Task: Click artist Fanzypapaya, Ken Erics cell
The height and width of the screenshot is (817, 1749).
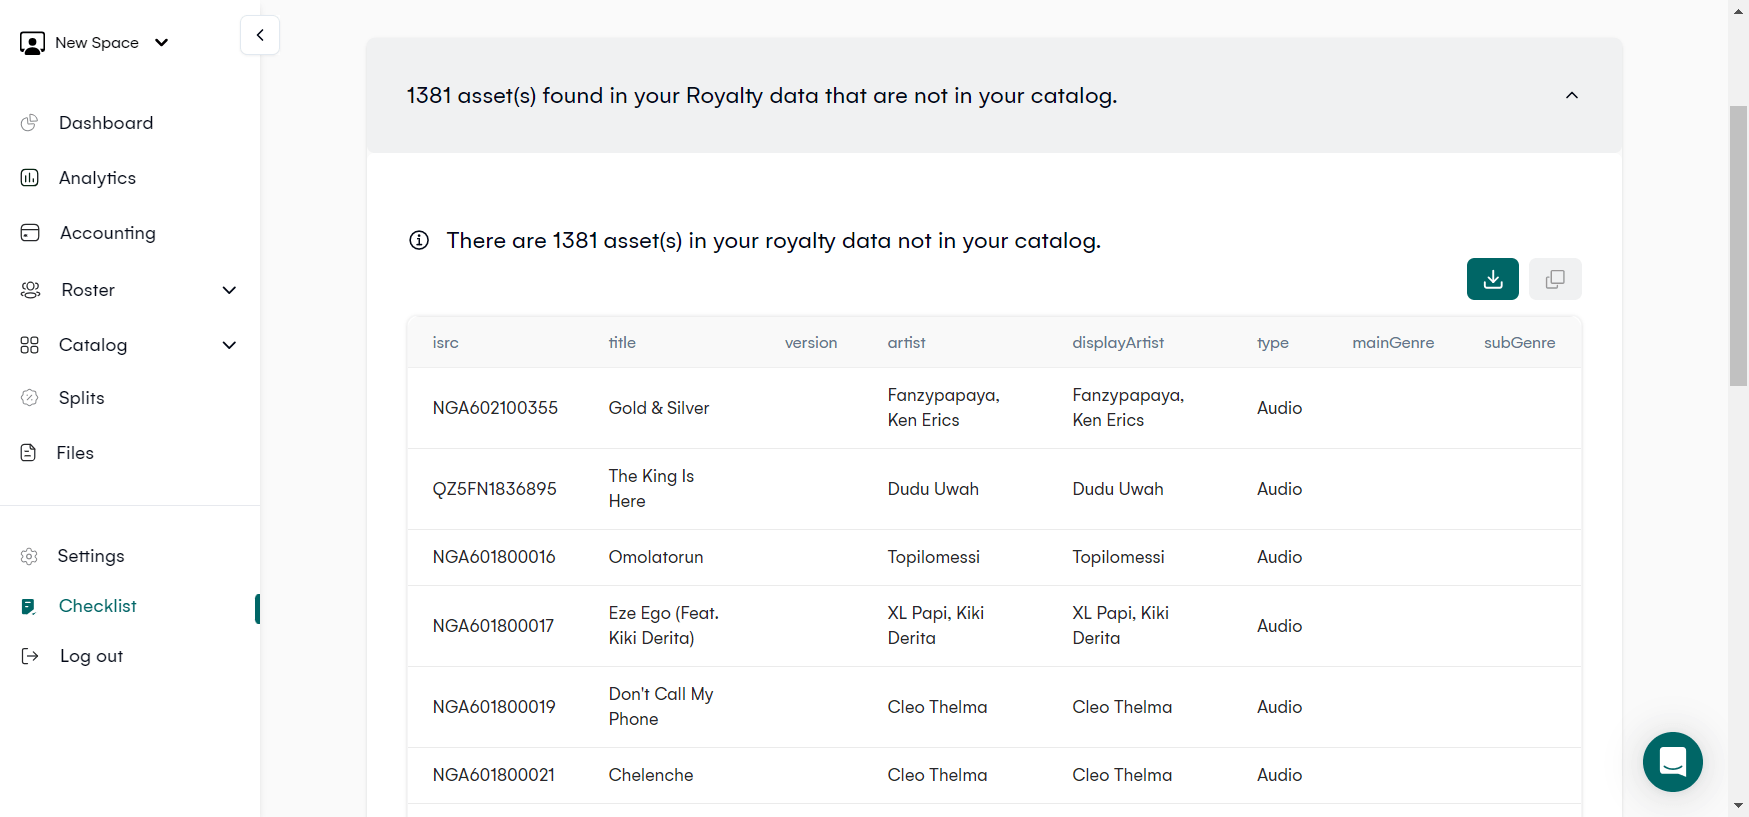Action: pos(944,408)
